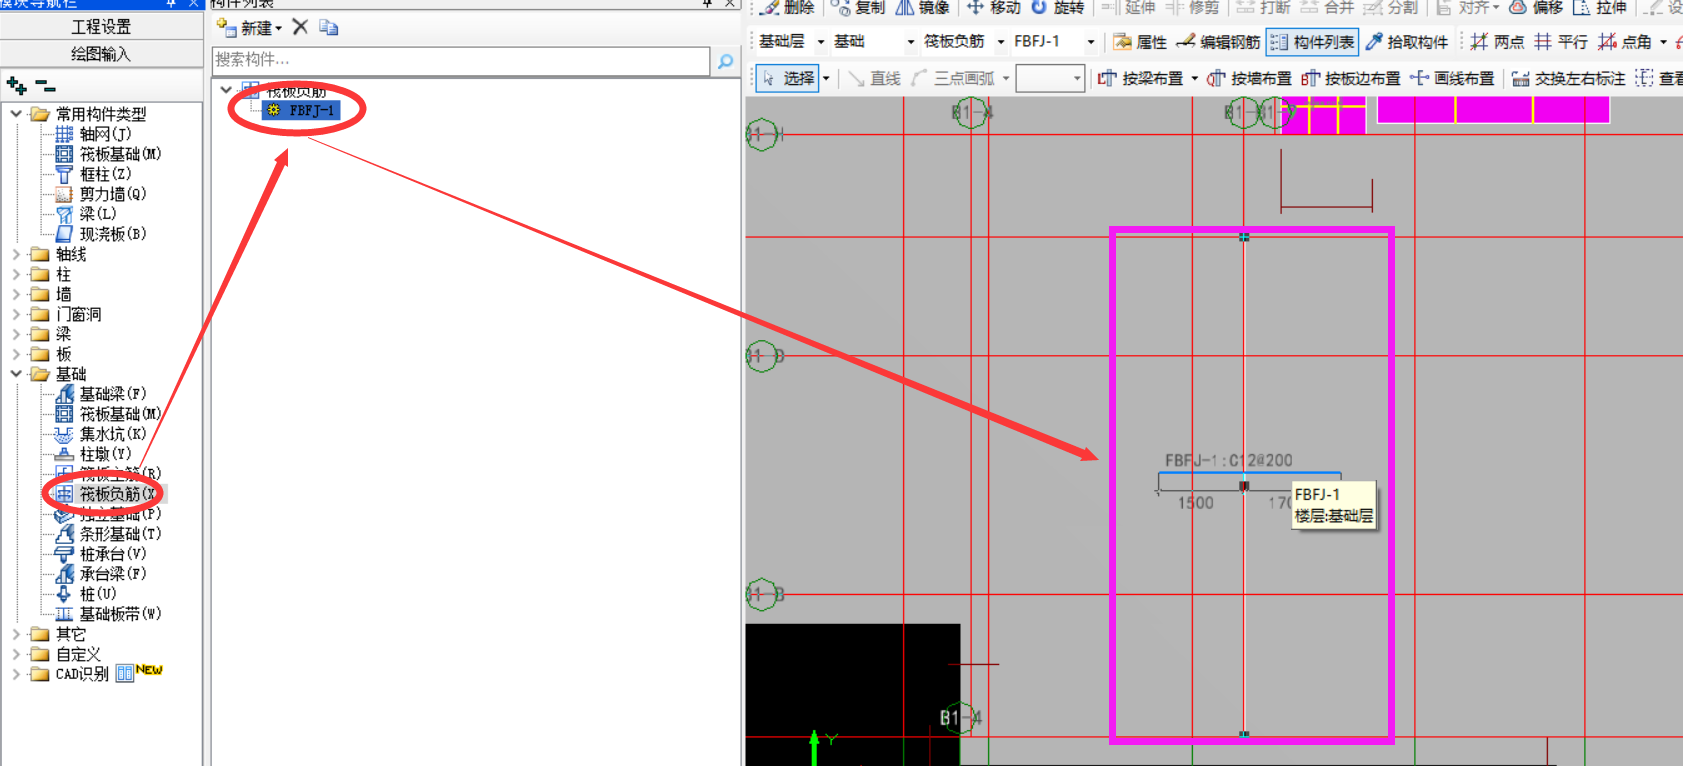Expand the 柱 folder
1683x766 pixels.
tap(16, 274)
